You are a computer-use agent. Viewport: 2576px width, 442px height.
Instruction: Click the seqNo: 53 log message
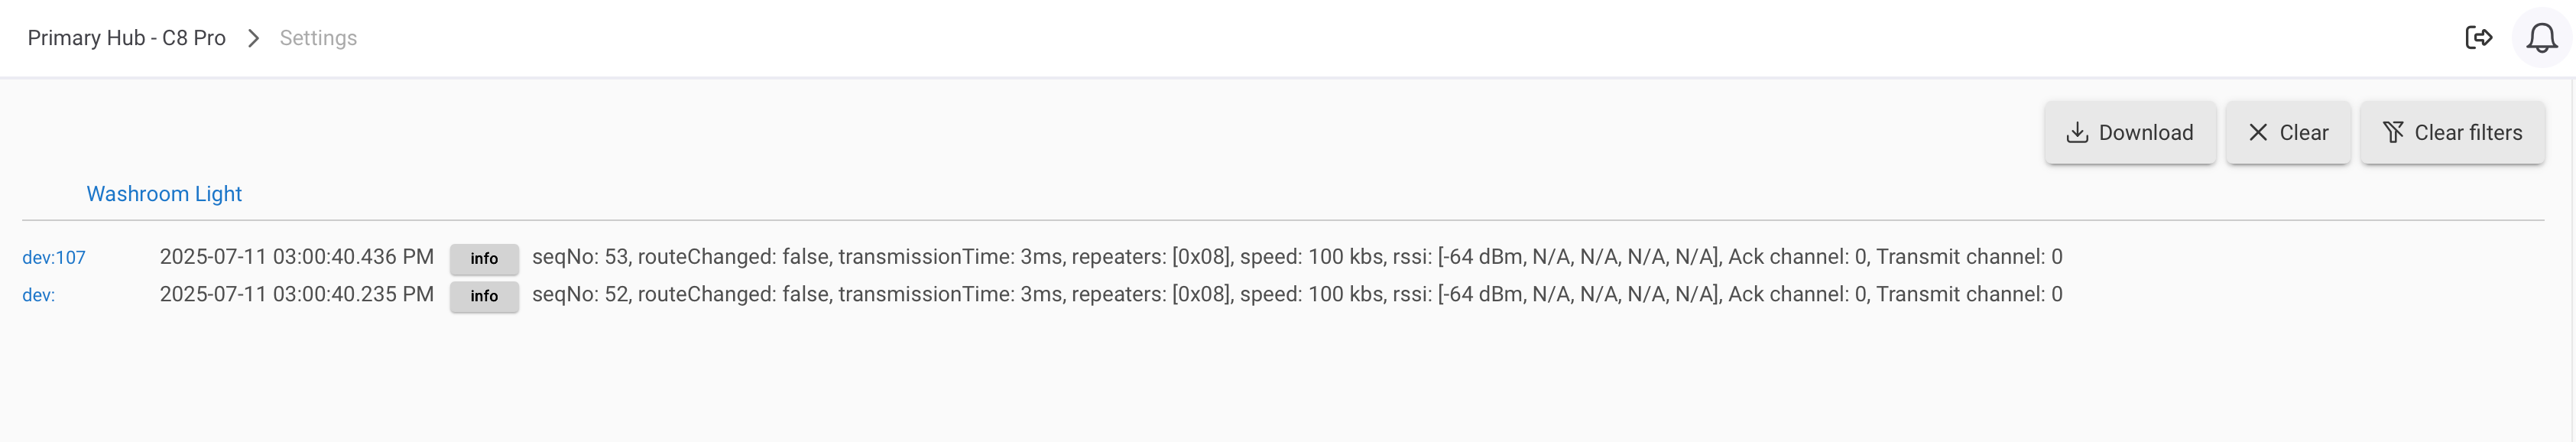click(1297, 257)
